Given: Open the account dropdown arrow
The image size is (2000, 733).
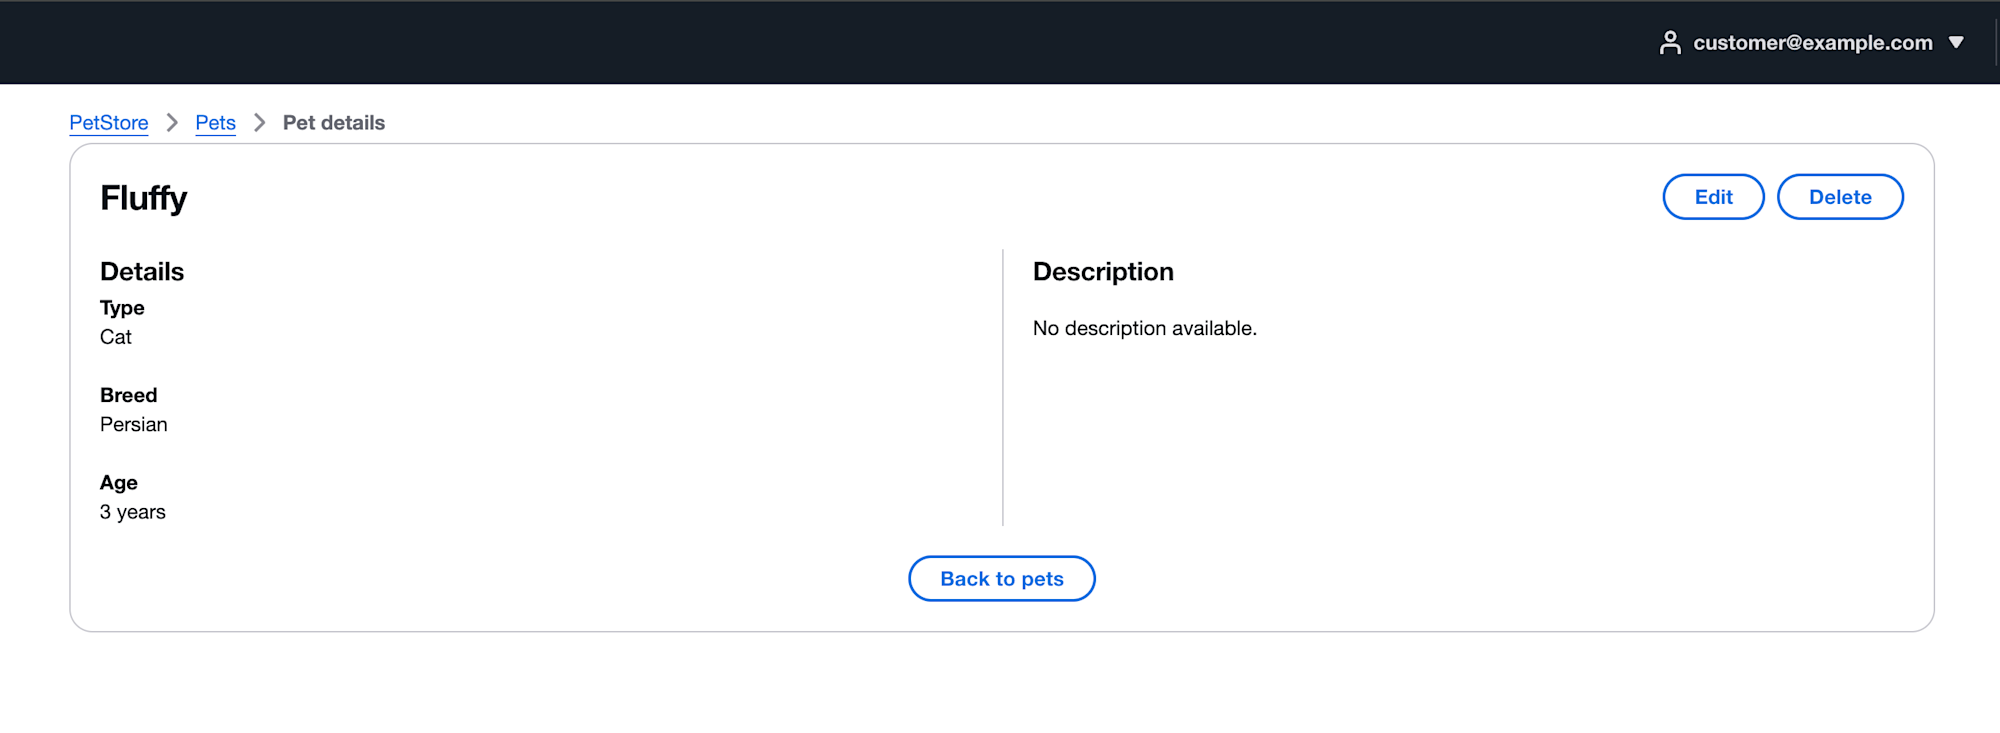Looking at the screenshot, I should [1956, 43].
